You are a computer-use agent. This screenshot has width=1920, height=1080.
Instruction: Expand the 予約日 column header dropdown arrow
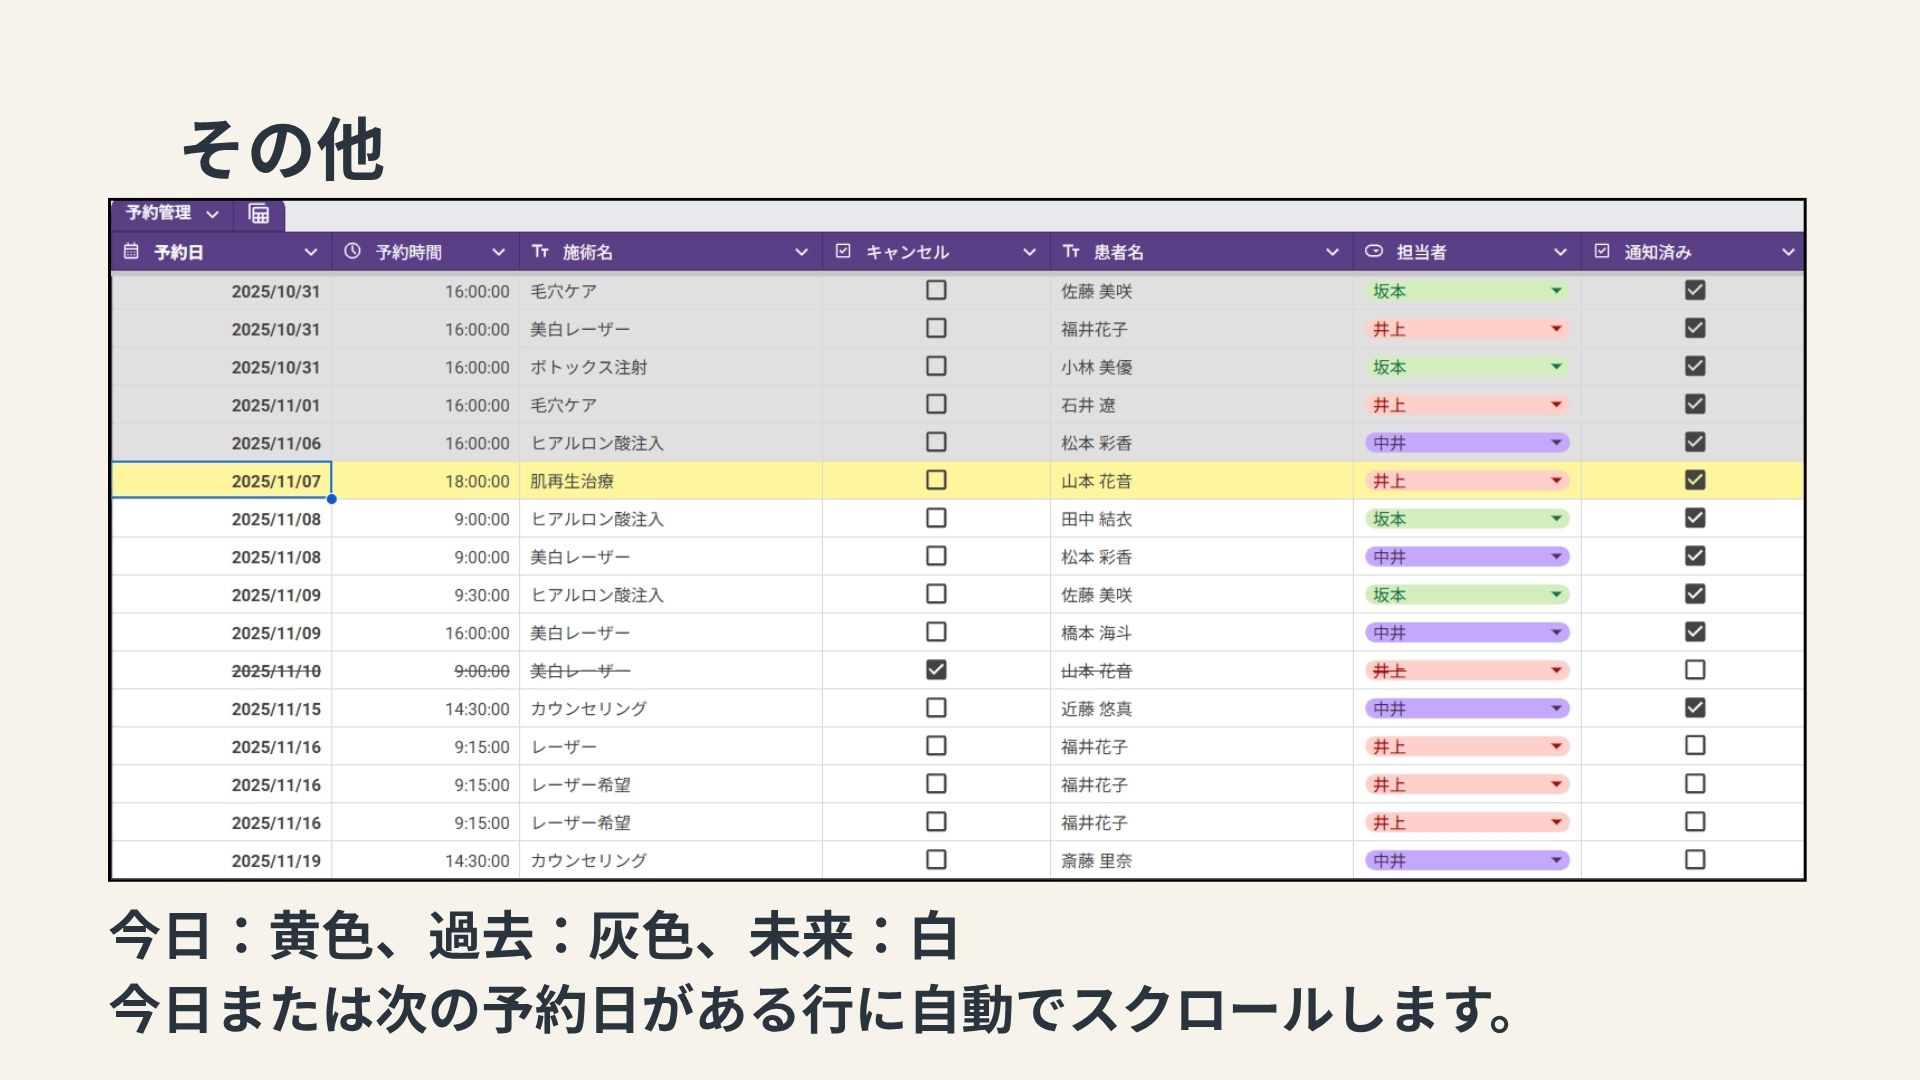coord(311,252)
